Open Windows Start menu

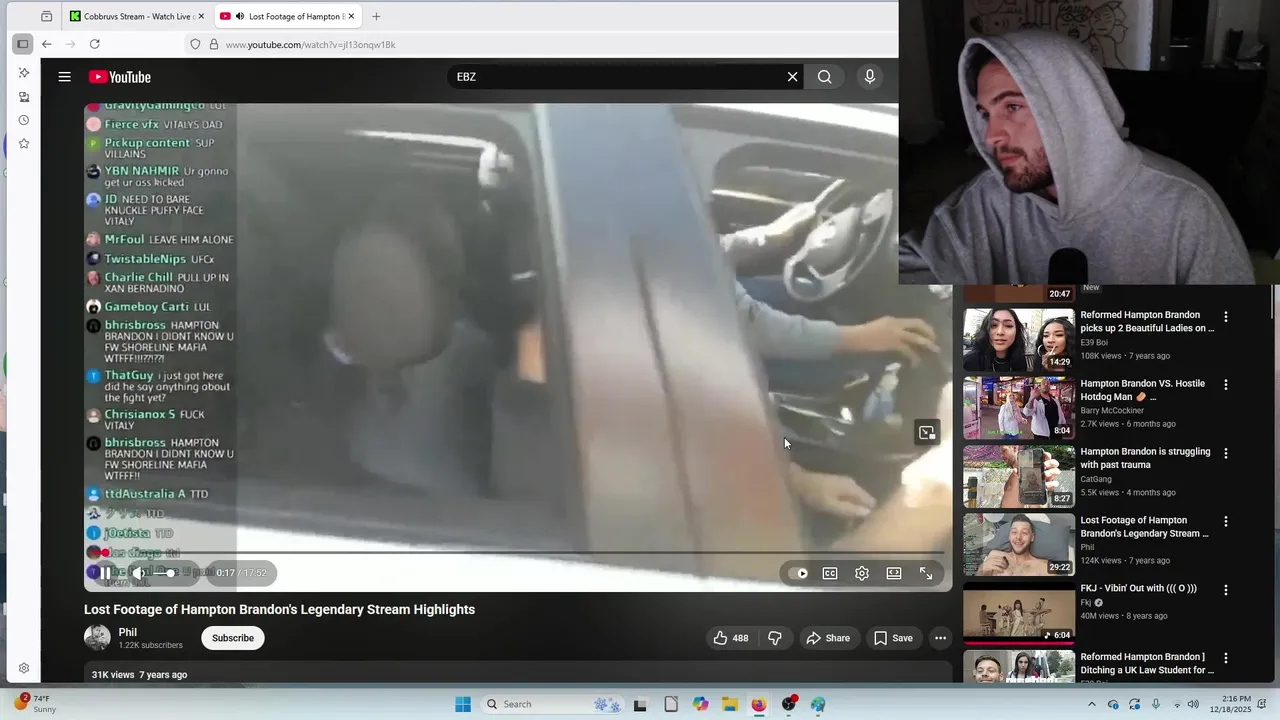pos(463,704)
